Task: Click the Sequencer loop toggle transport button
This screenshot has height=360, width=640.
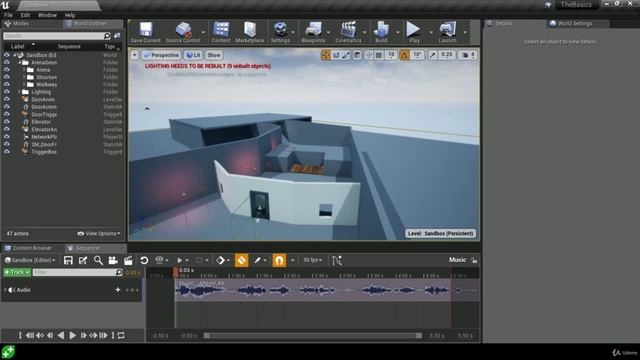Action: click(x=121, y=336)
